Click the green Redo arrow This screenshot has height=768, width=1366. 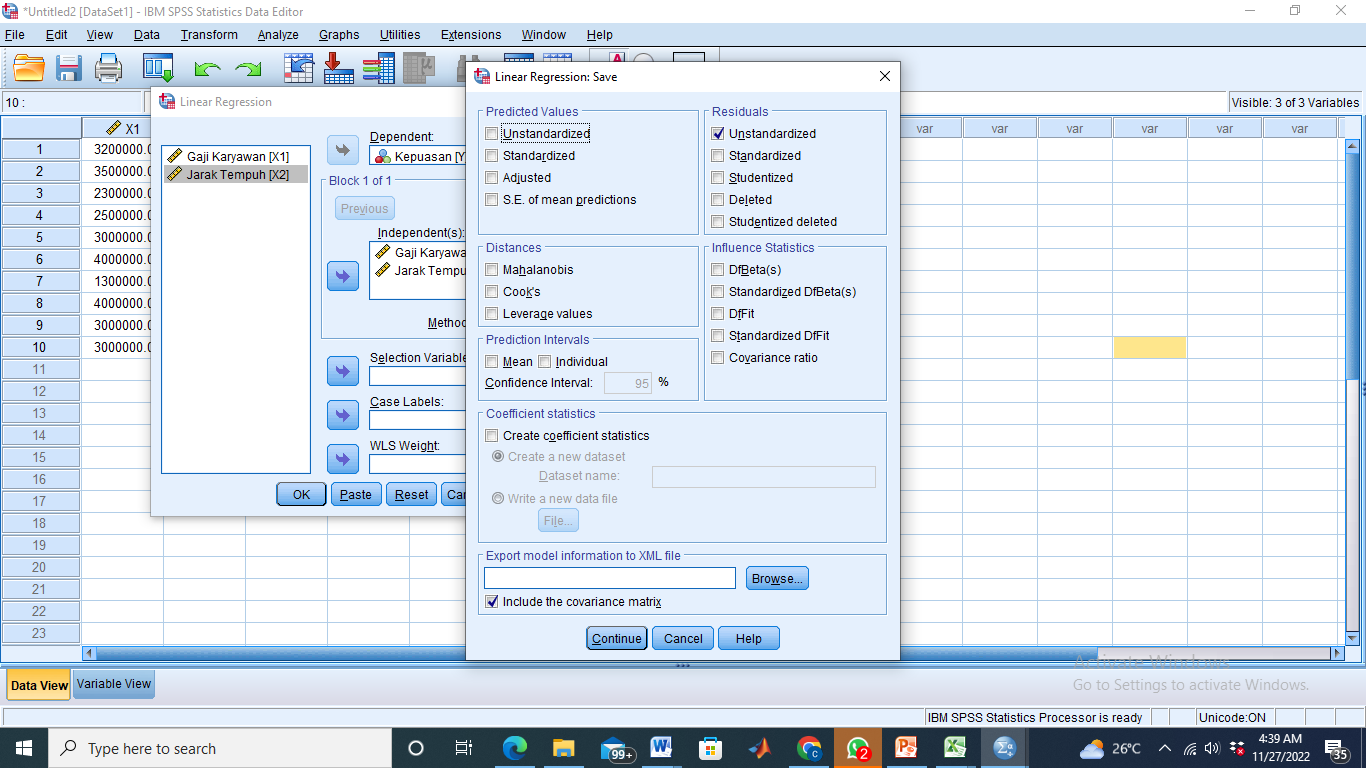(x=247, y=69)
